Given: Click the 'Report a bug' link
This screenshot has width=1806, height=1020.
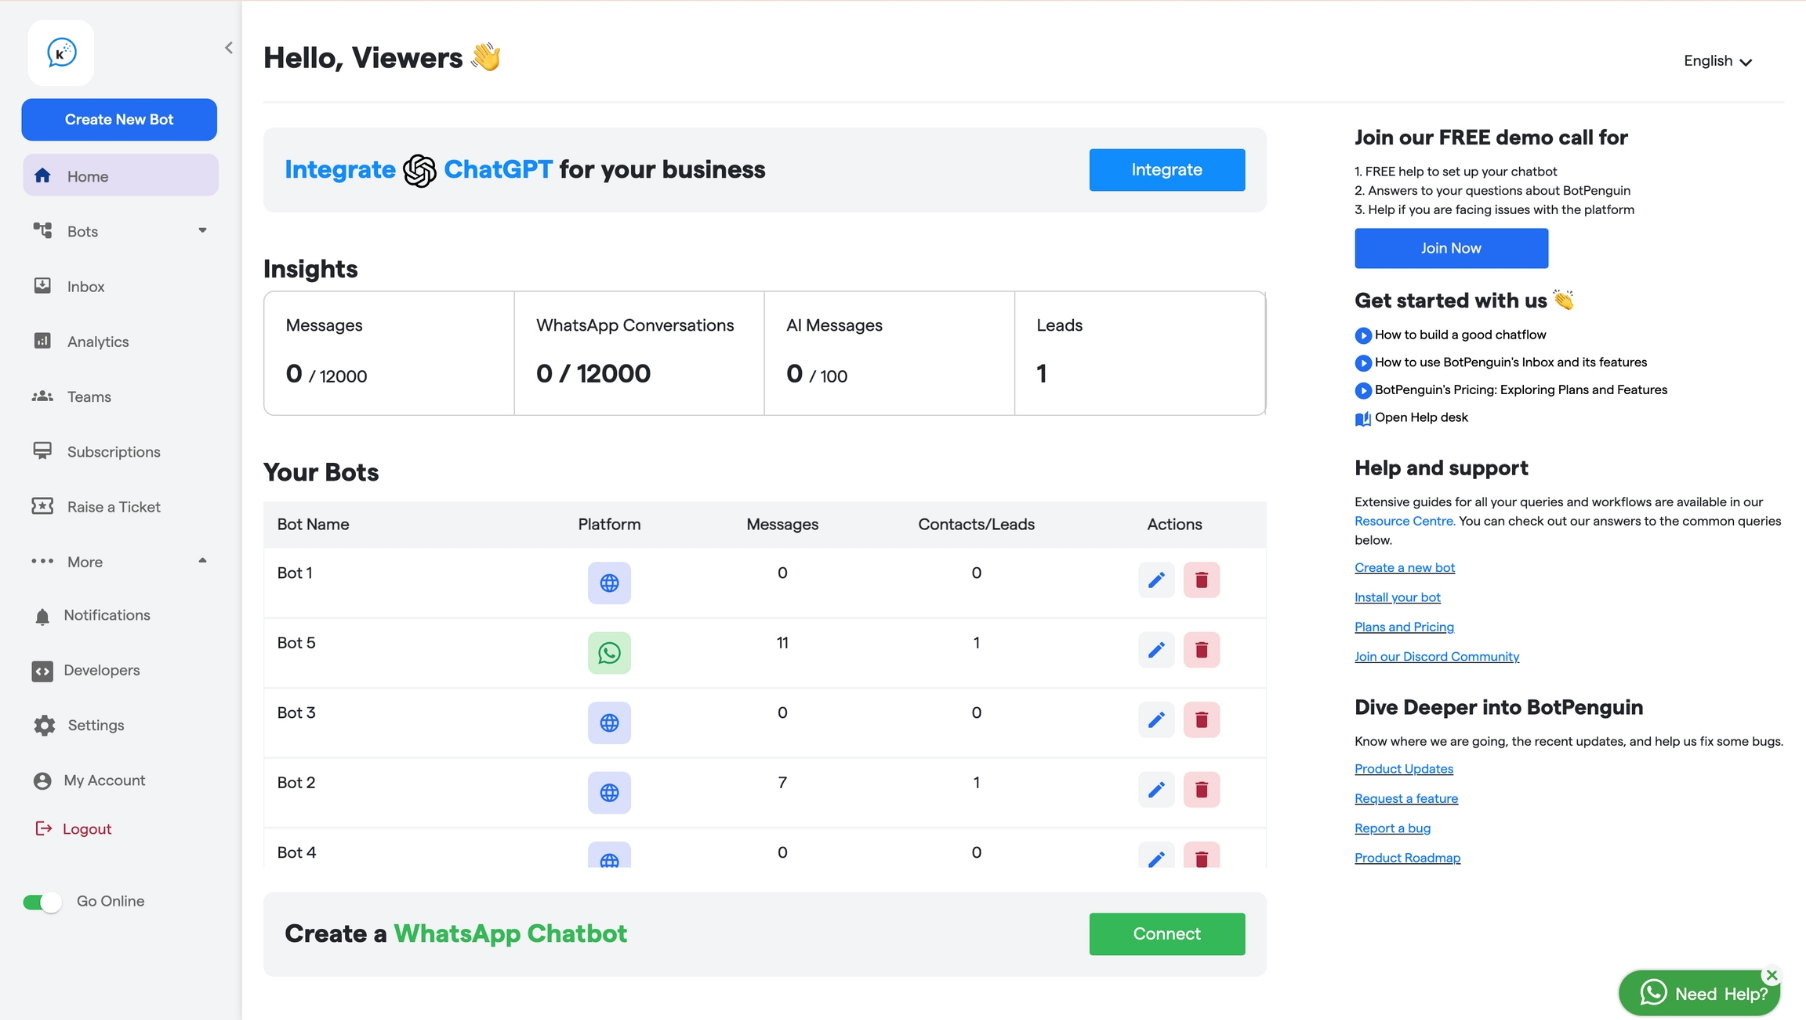Looking at the screenshot, I should pyautogui.click(x=1392, y=828).
